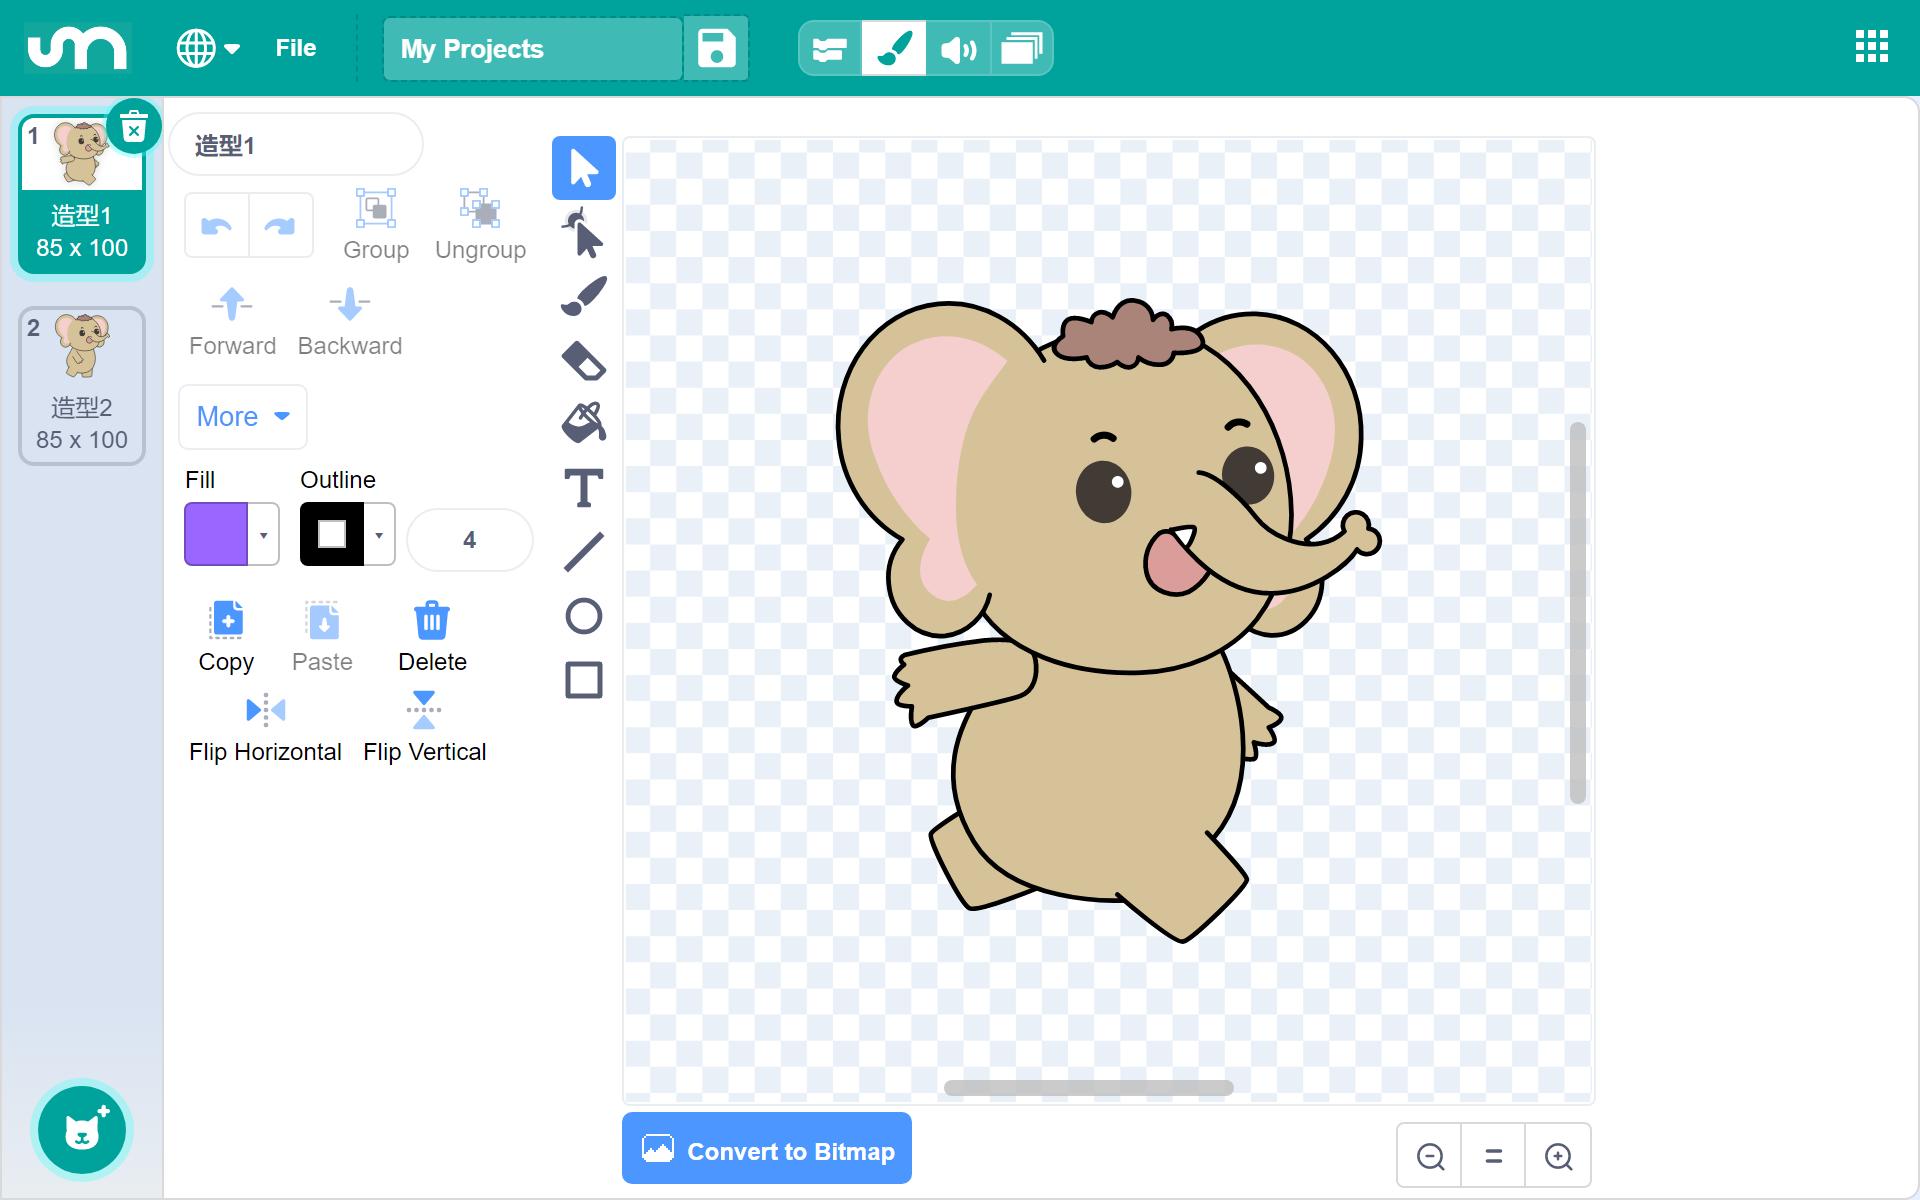The image size is (1920, 1200).
Task: Add a new costume with cat button
Action: [82, 1130]
